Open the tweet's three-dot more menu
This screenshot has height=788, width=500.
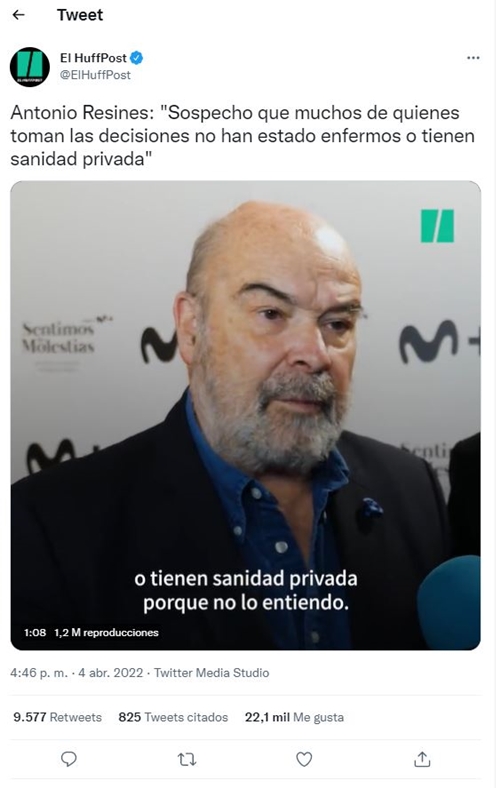(x=473, y=58)
